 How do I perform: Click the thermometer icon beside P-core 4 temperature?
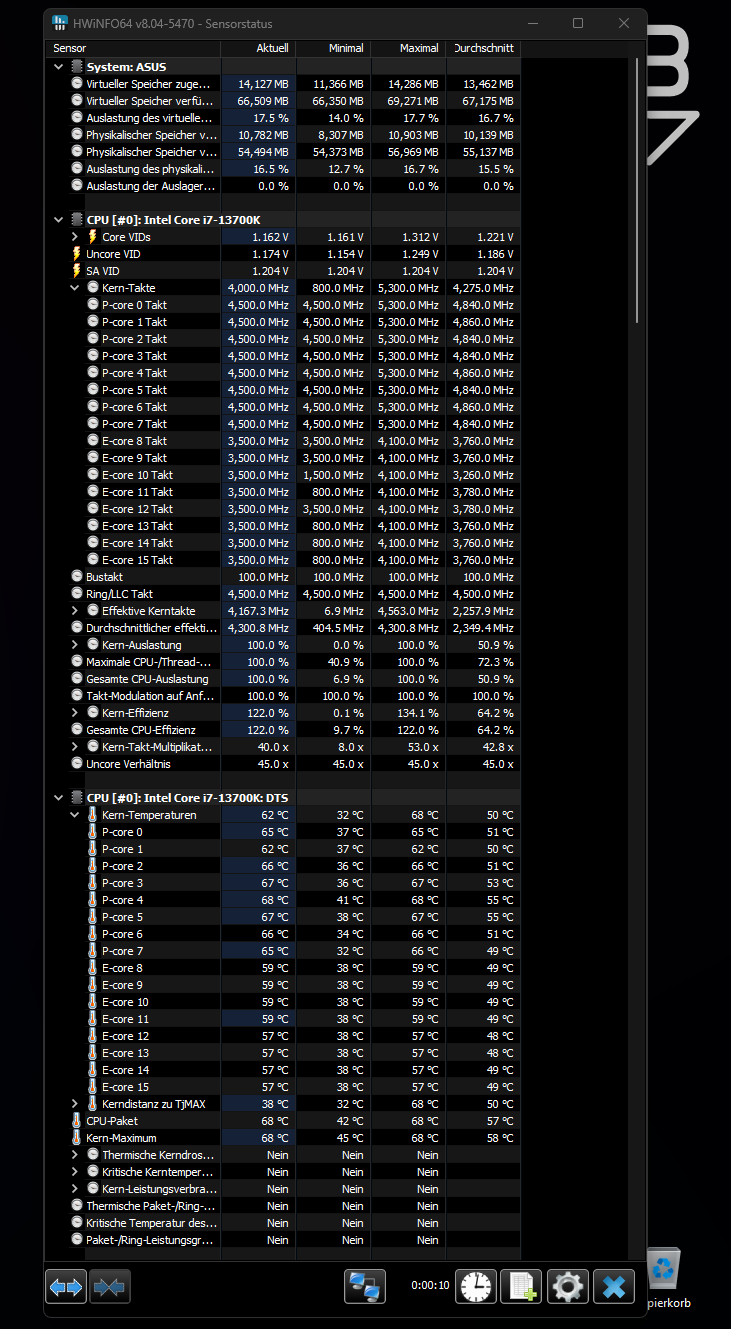(x=93, y=900)
